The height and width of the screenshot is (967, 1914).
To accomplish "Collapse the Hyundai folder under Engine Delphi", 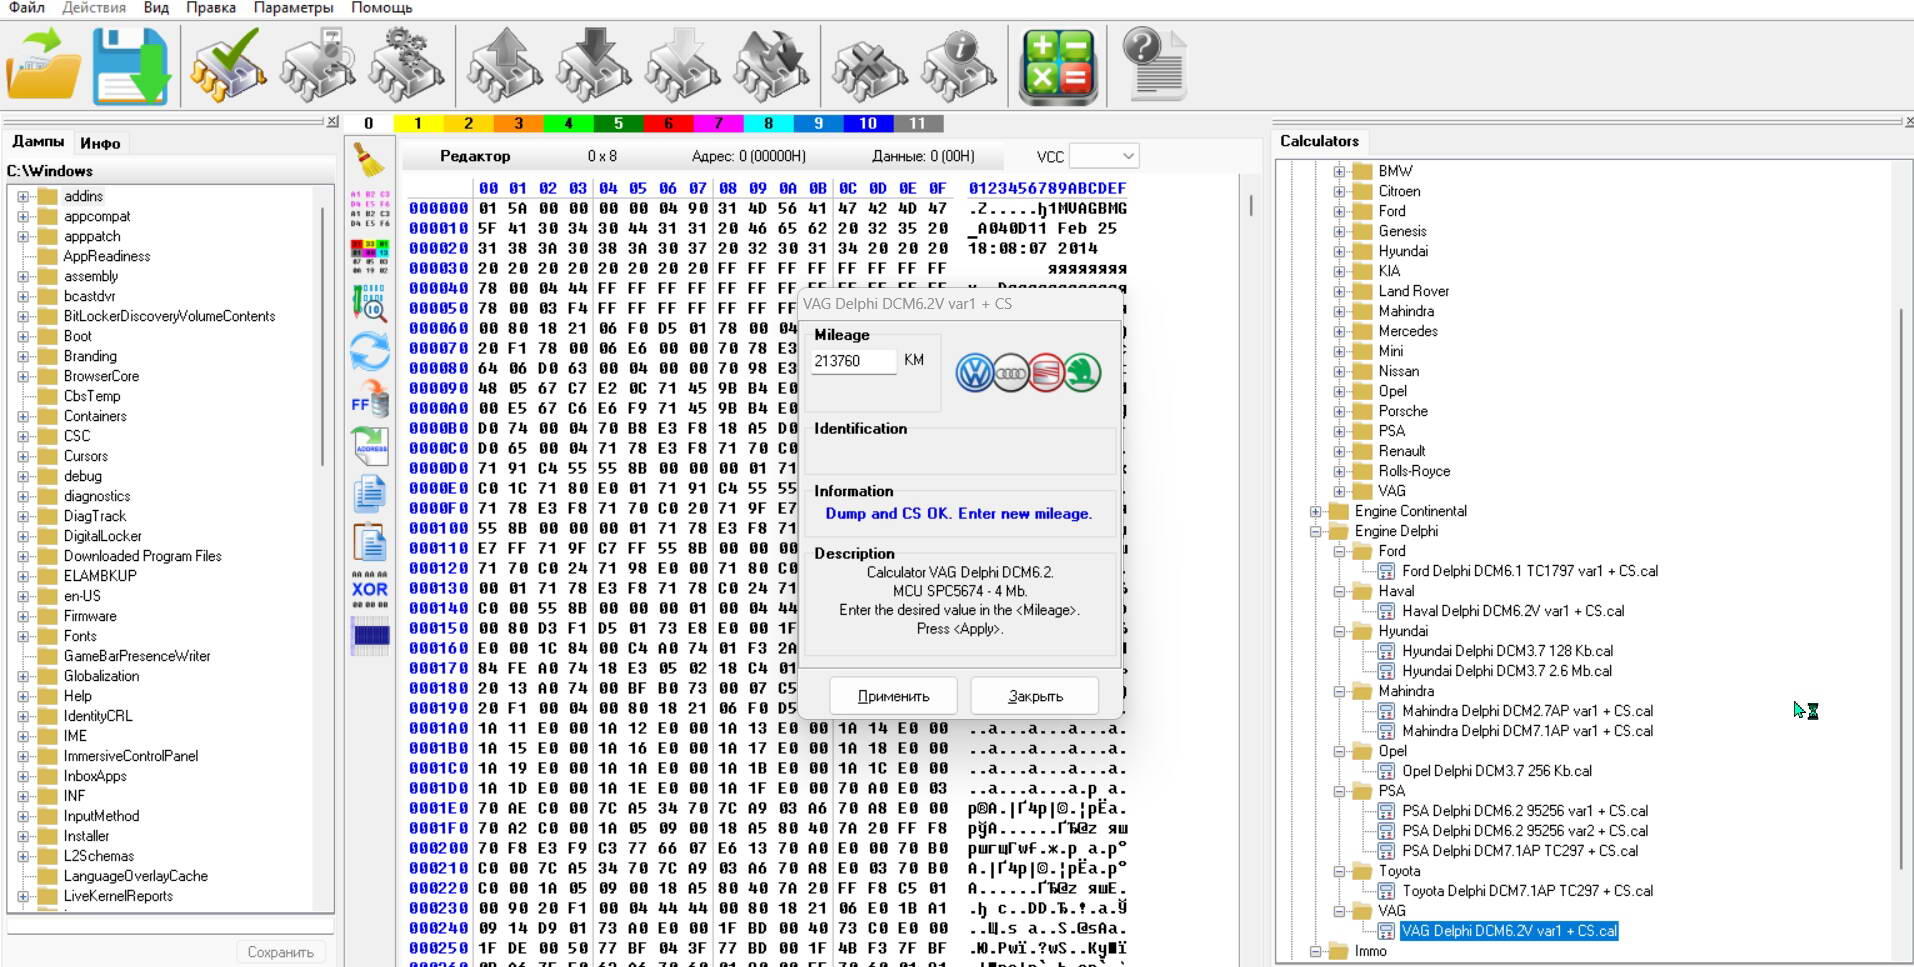I will (x=1339, y=631).
